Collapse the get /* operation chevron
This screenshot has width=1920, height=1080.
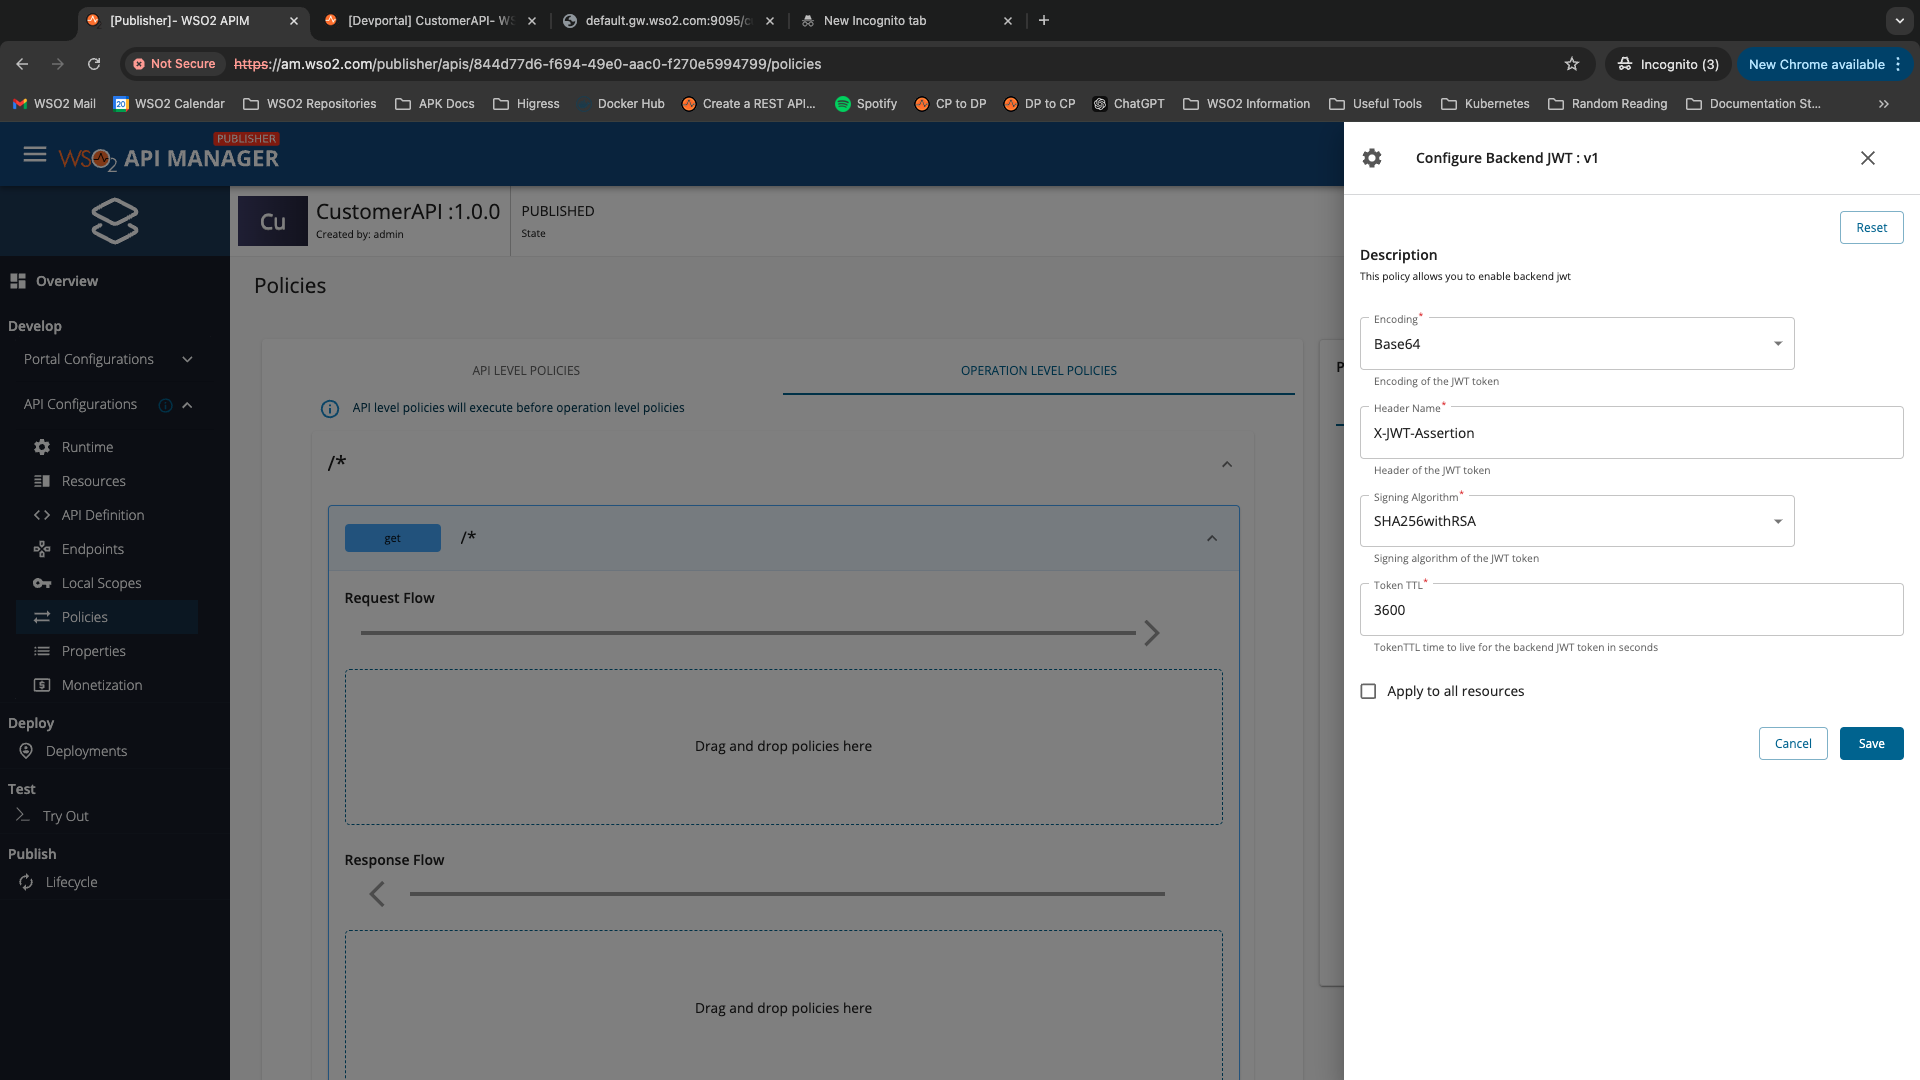coord(1212,539)
